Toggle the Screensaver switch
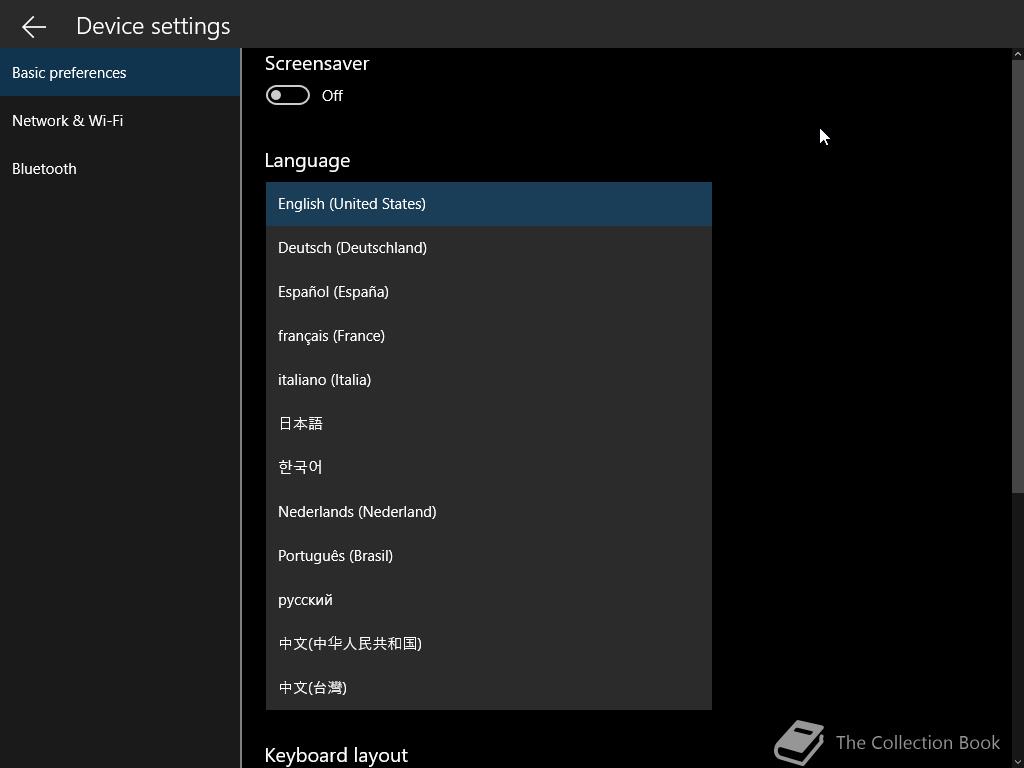This screenshot has height=768, width=1024. [287, 95]
